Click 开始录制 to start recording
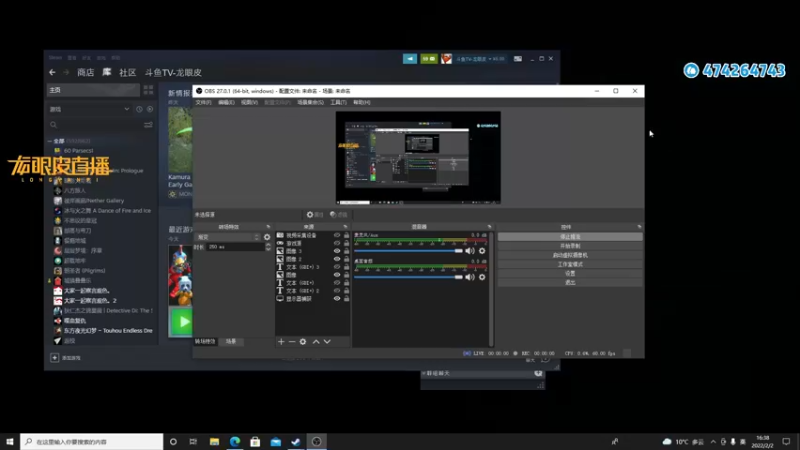800x450 pixels. coord(570,246)
